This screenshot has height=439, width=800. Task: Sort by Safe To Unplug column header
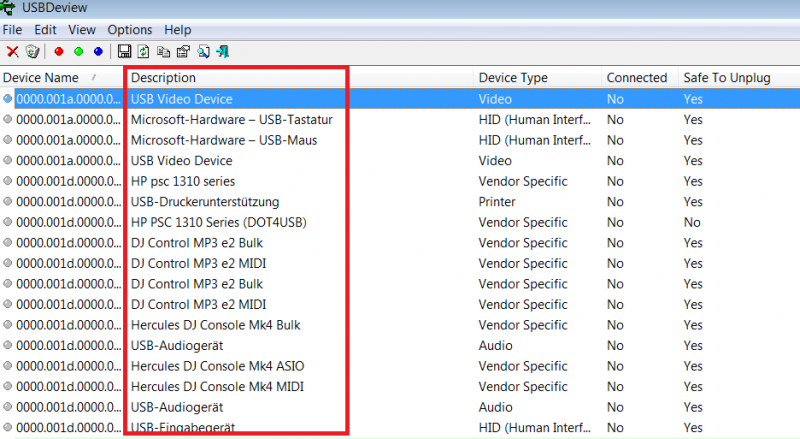(720, 78)
